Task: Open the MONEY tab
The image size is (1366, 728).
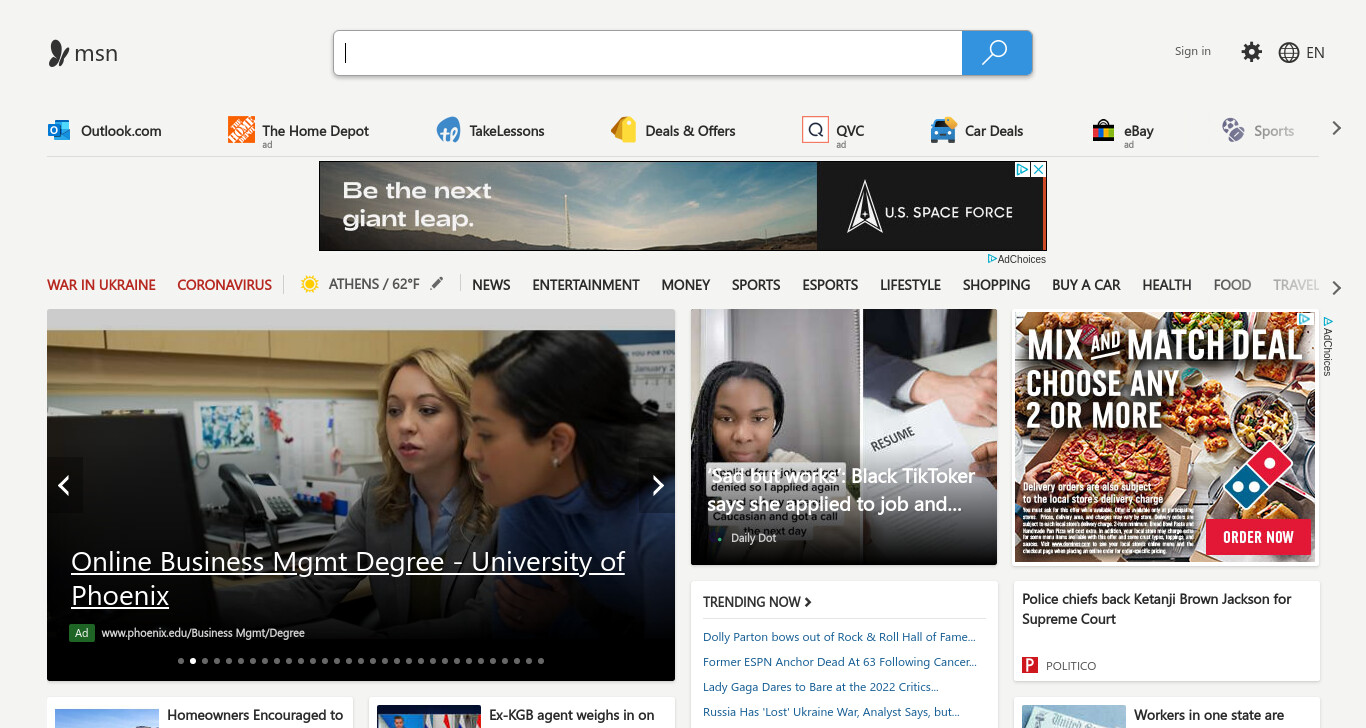Action: [686, 285]
